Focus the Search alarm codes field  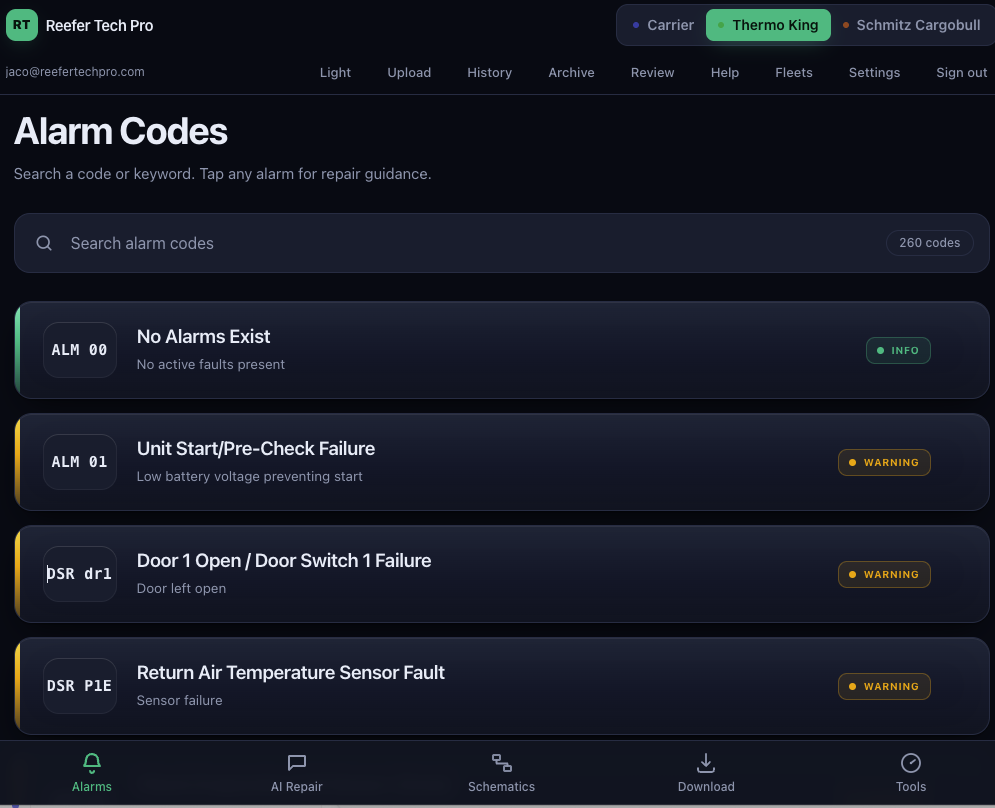(501, 243)
